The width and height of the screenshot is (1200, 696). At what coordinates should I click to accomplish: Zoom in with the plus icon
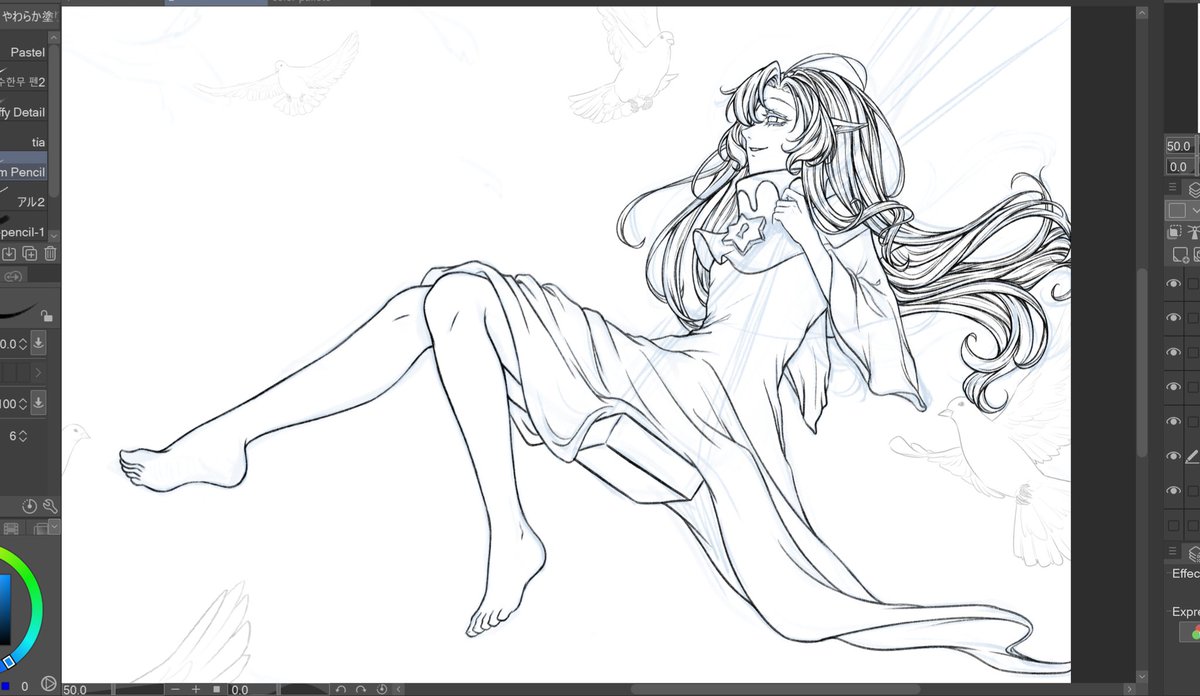pyautogui.click(x=196, y=689)
